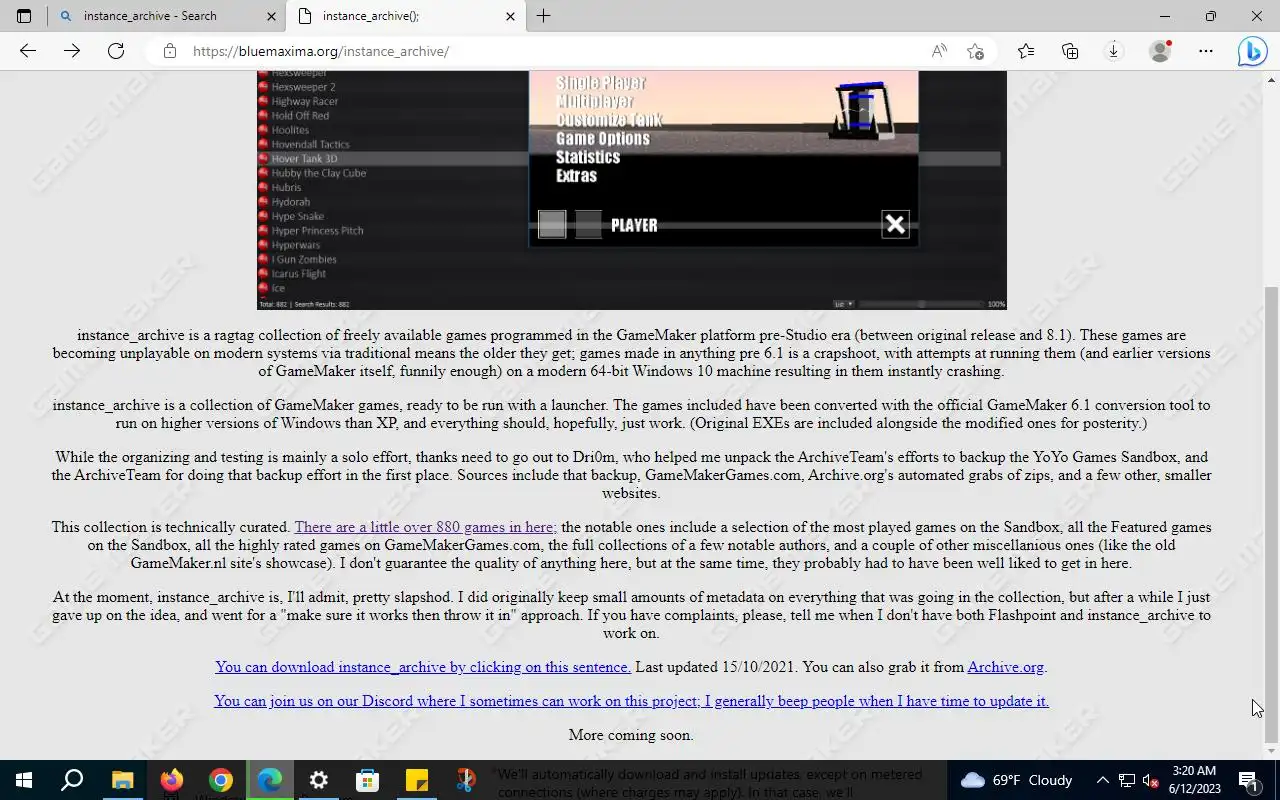The image size is (1280, 800).
Task: Open File Explorer from taskbar
Action: [x=122, y=780]
